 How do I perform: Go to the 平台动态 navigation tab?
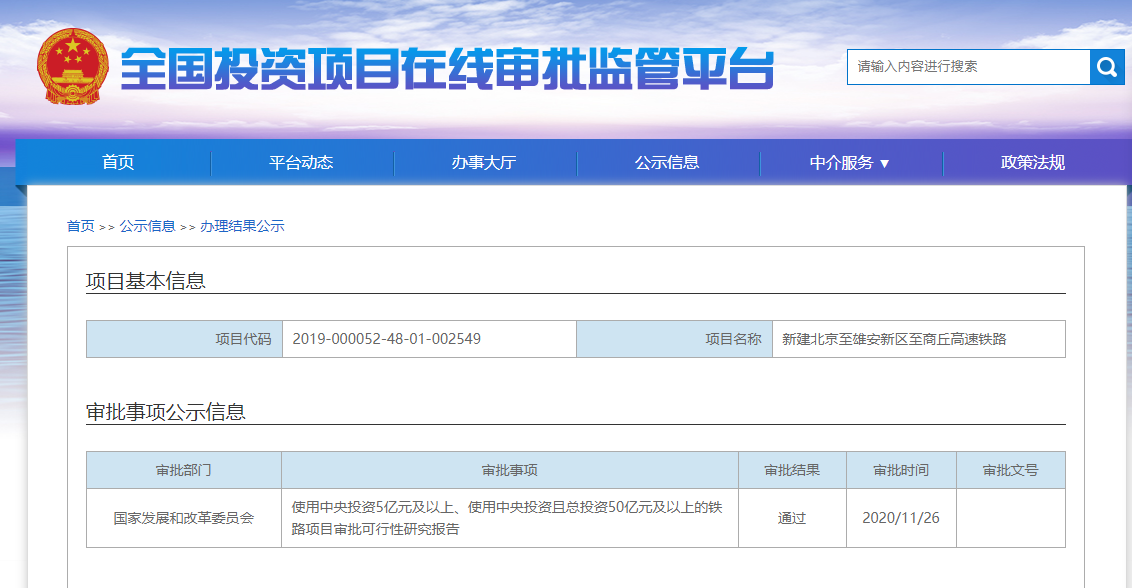301,163
